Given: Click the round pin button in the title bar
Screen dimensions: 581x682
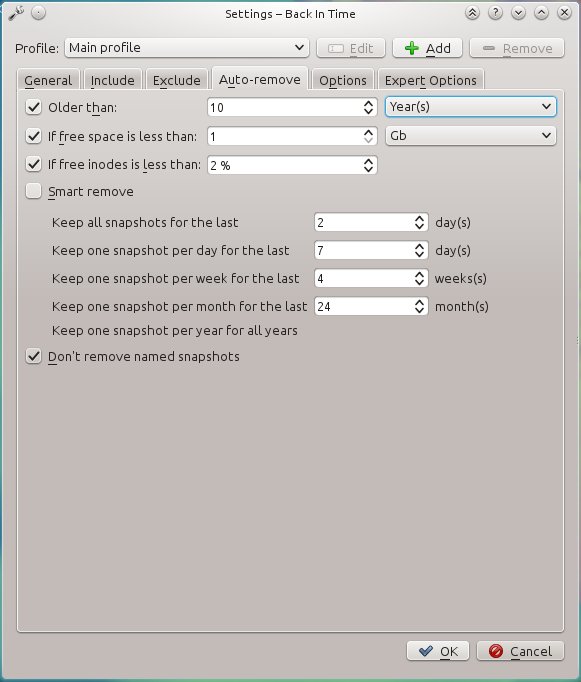Looking at the screenshot, I should click(38, 13).
